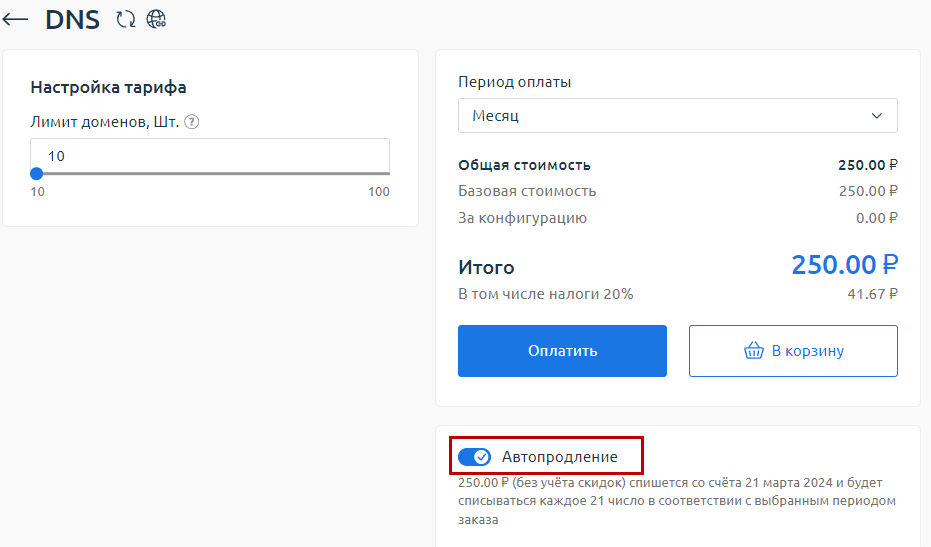Disable the Автопродление switch
The image size is (931, 547).
tap(474, 457)
